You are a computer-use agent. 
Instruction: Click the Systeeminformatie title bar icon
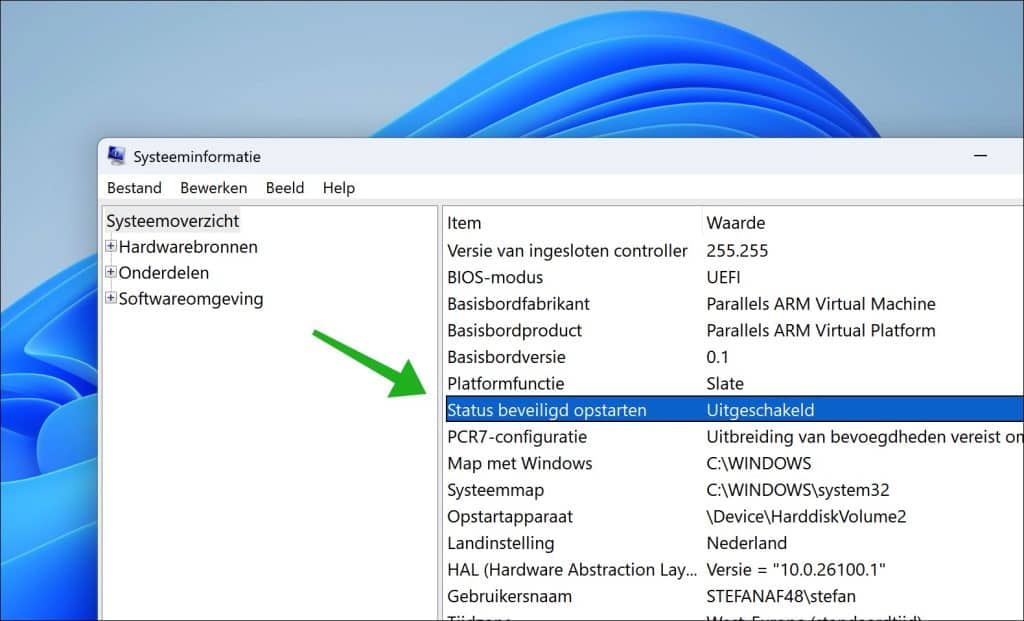pos(117,156)
